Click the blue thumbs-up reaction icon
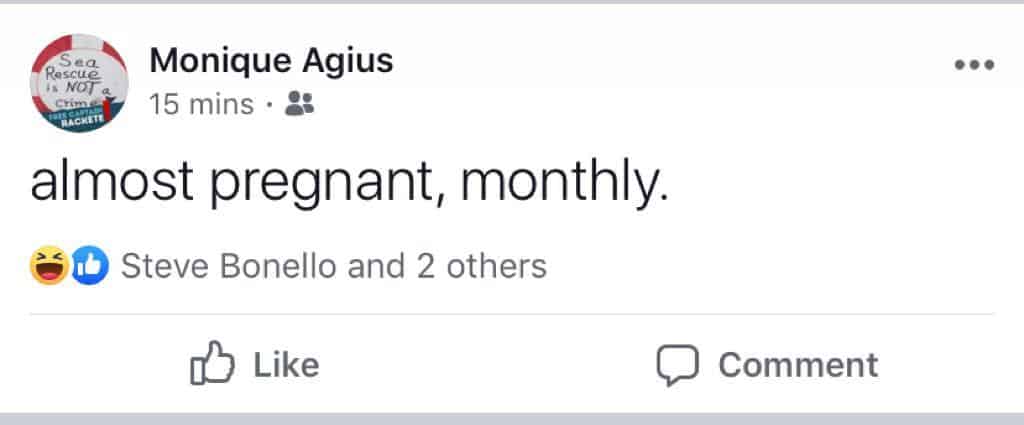This screenshot has width=1024, height=425. [x=93, y=267]
